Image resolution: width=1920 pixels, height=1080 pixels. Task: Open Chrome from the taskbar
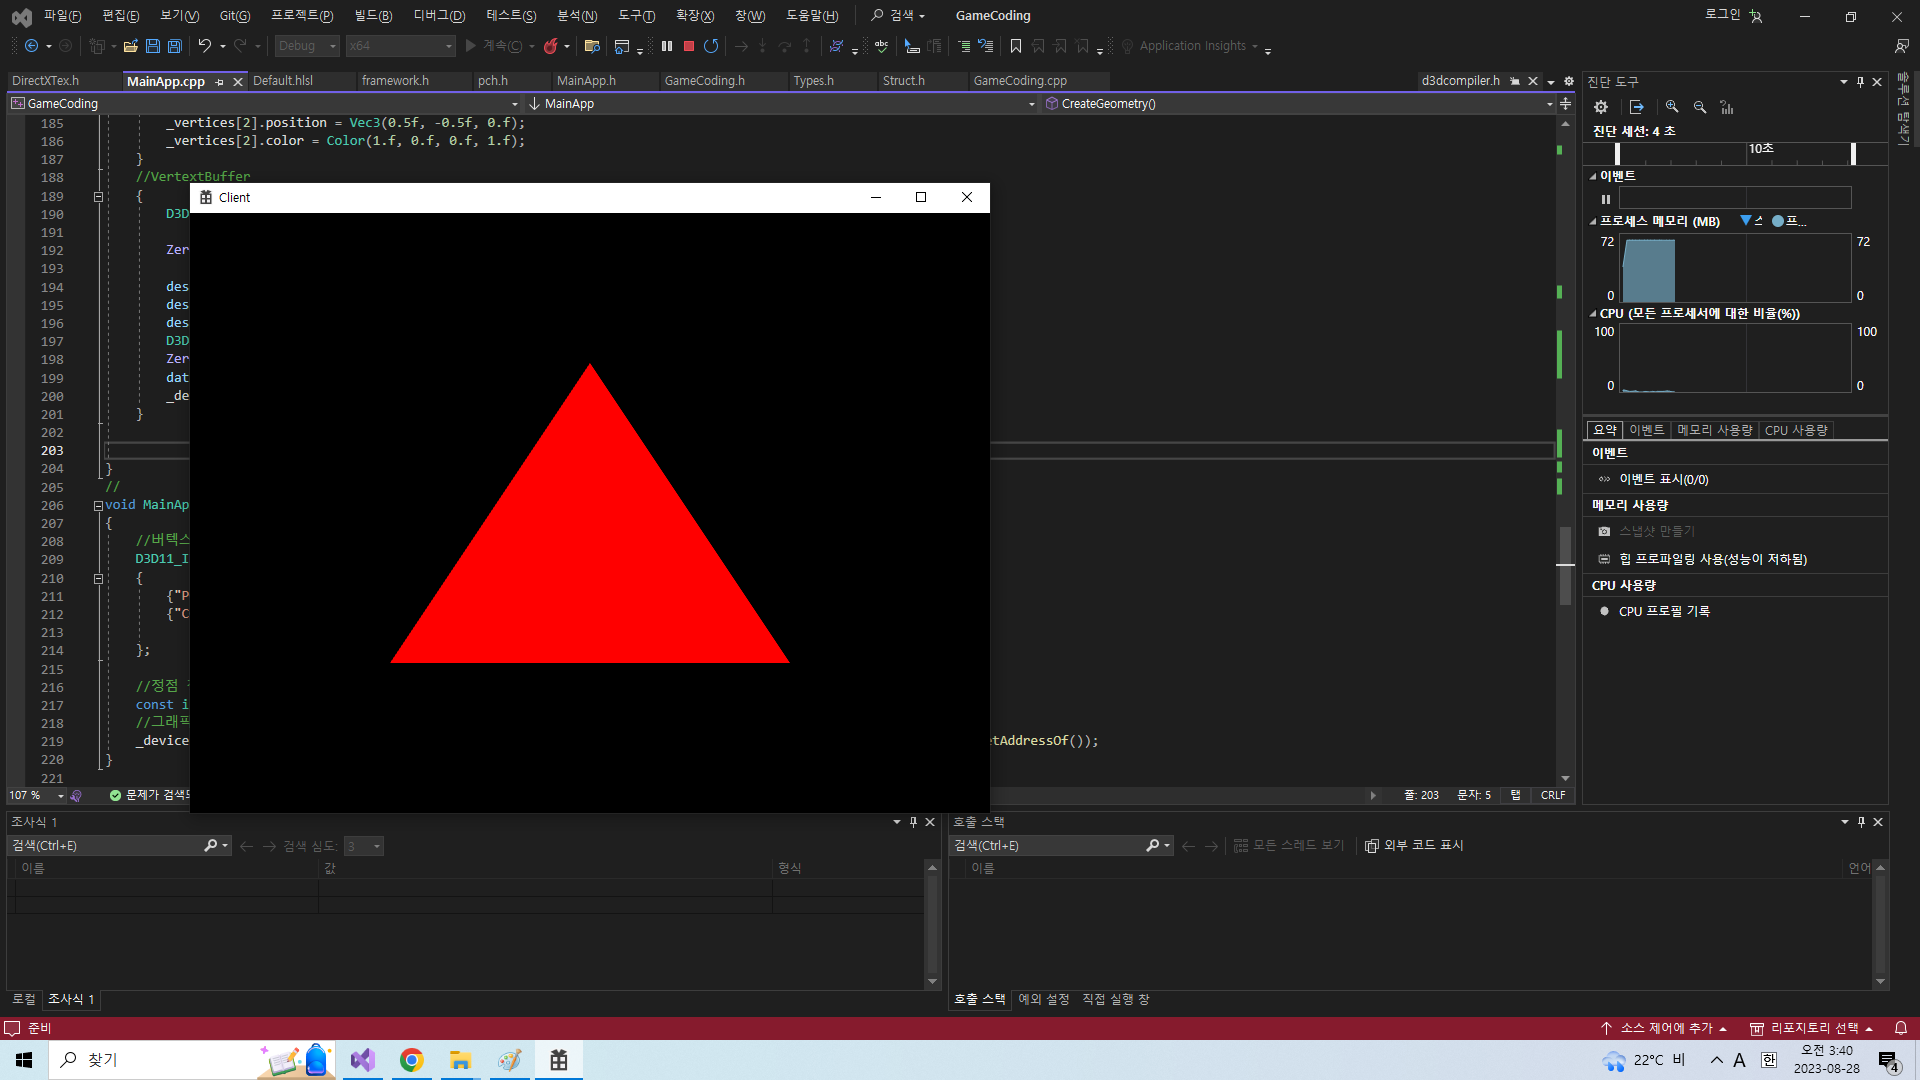[x=411, y=1060]
